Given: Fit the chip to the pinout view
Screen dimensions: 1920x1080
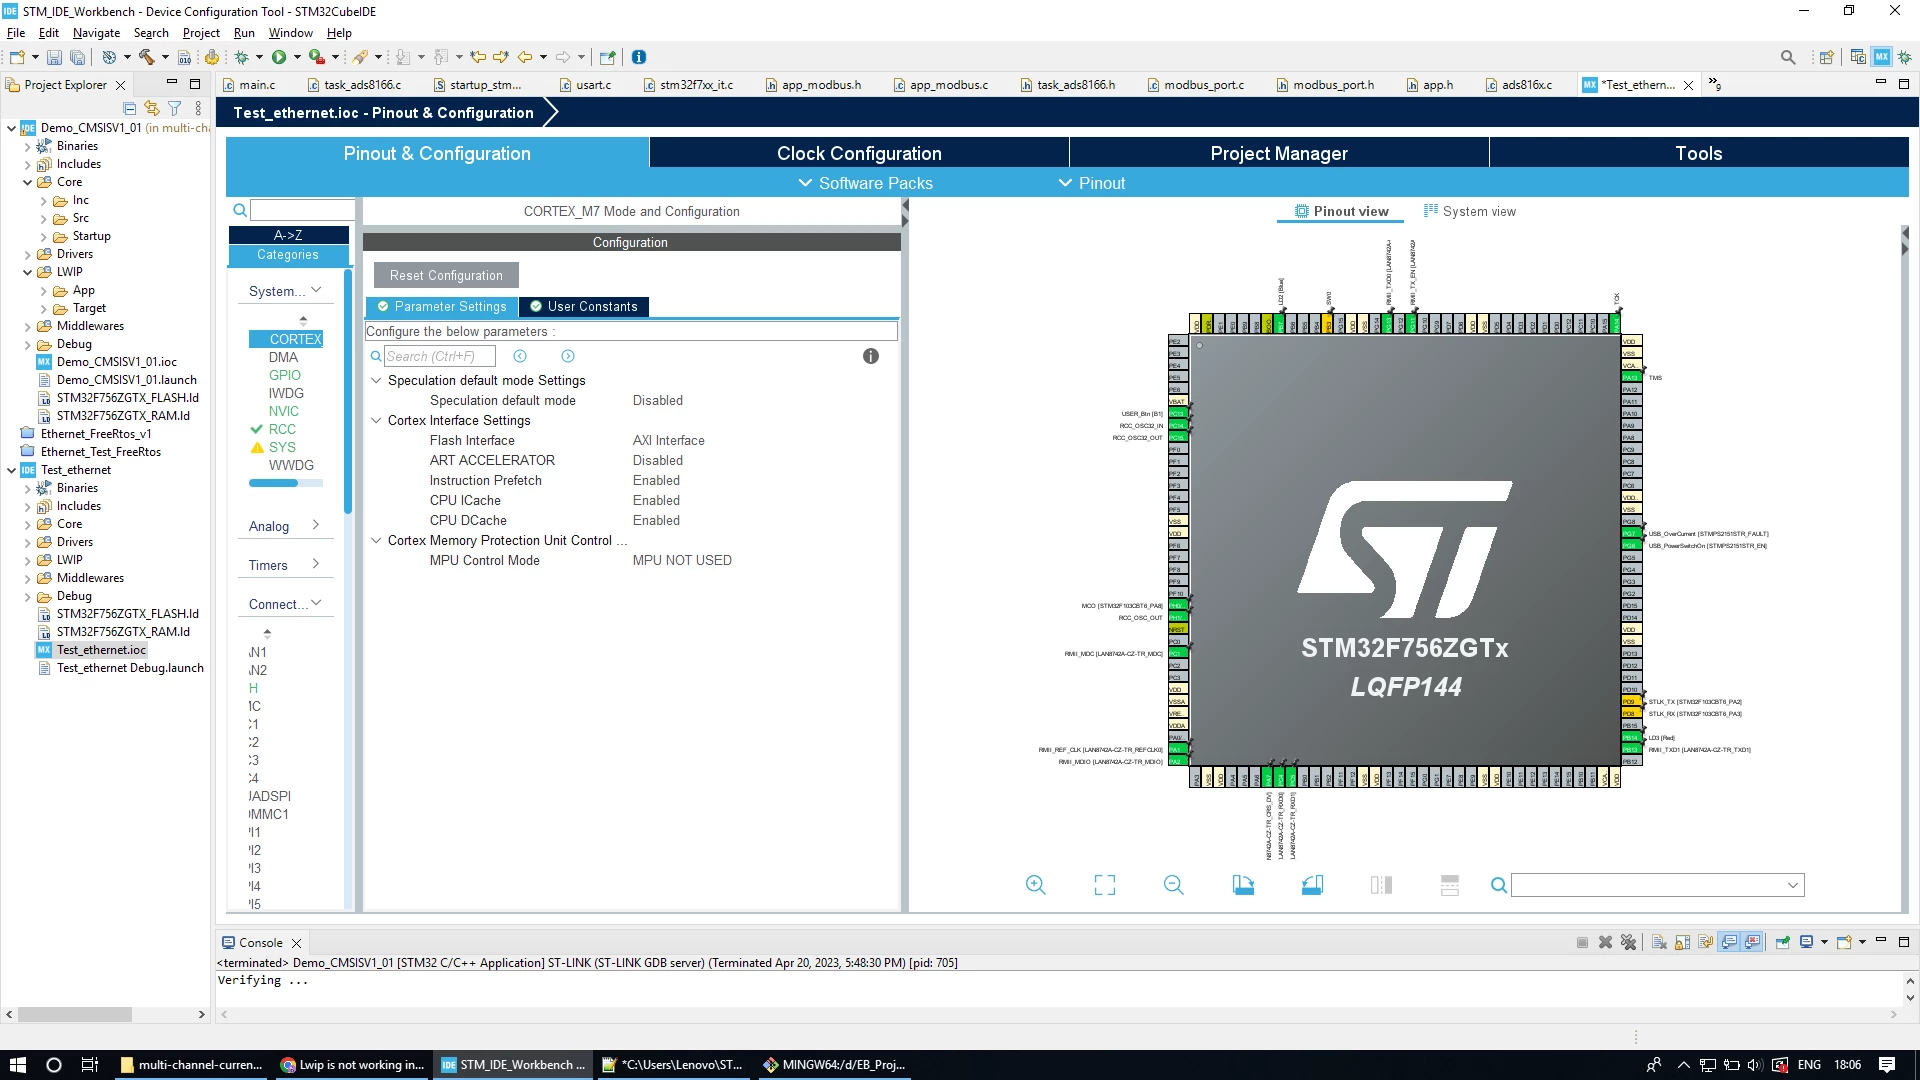Looking at the screenshot, I should click(1104, 885).
